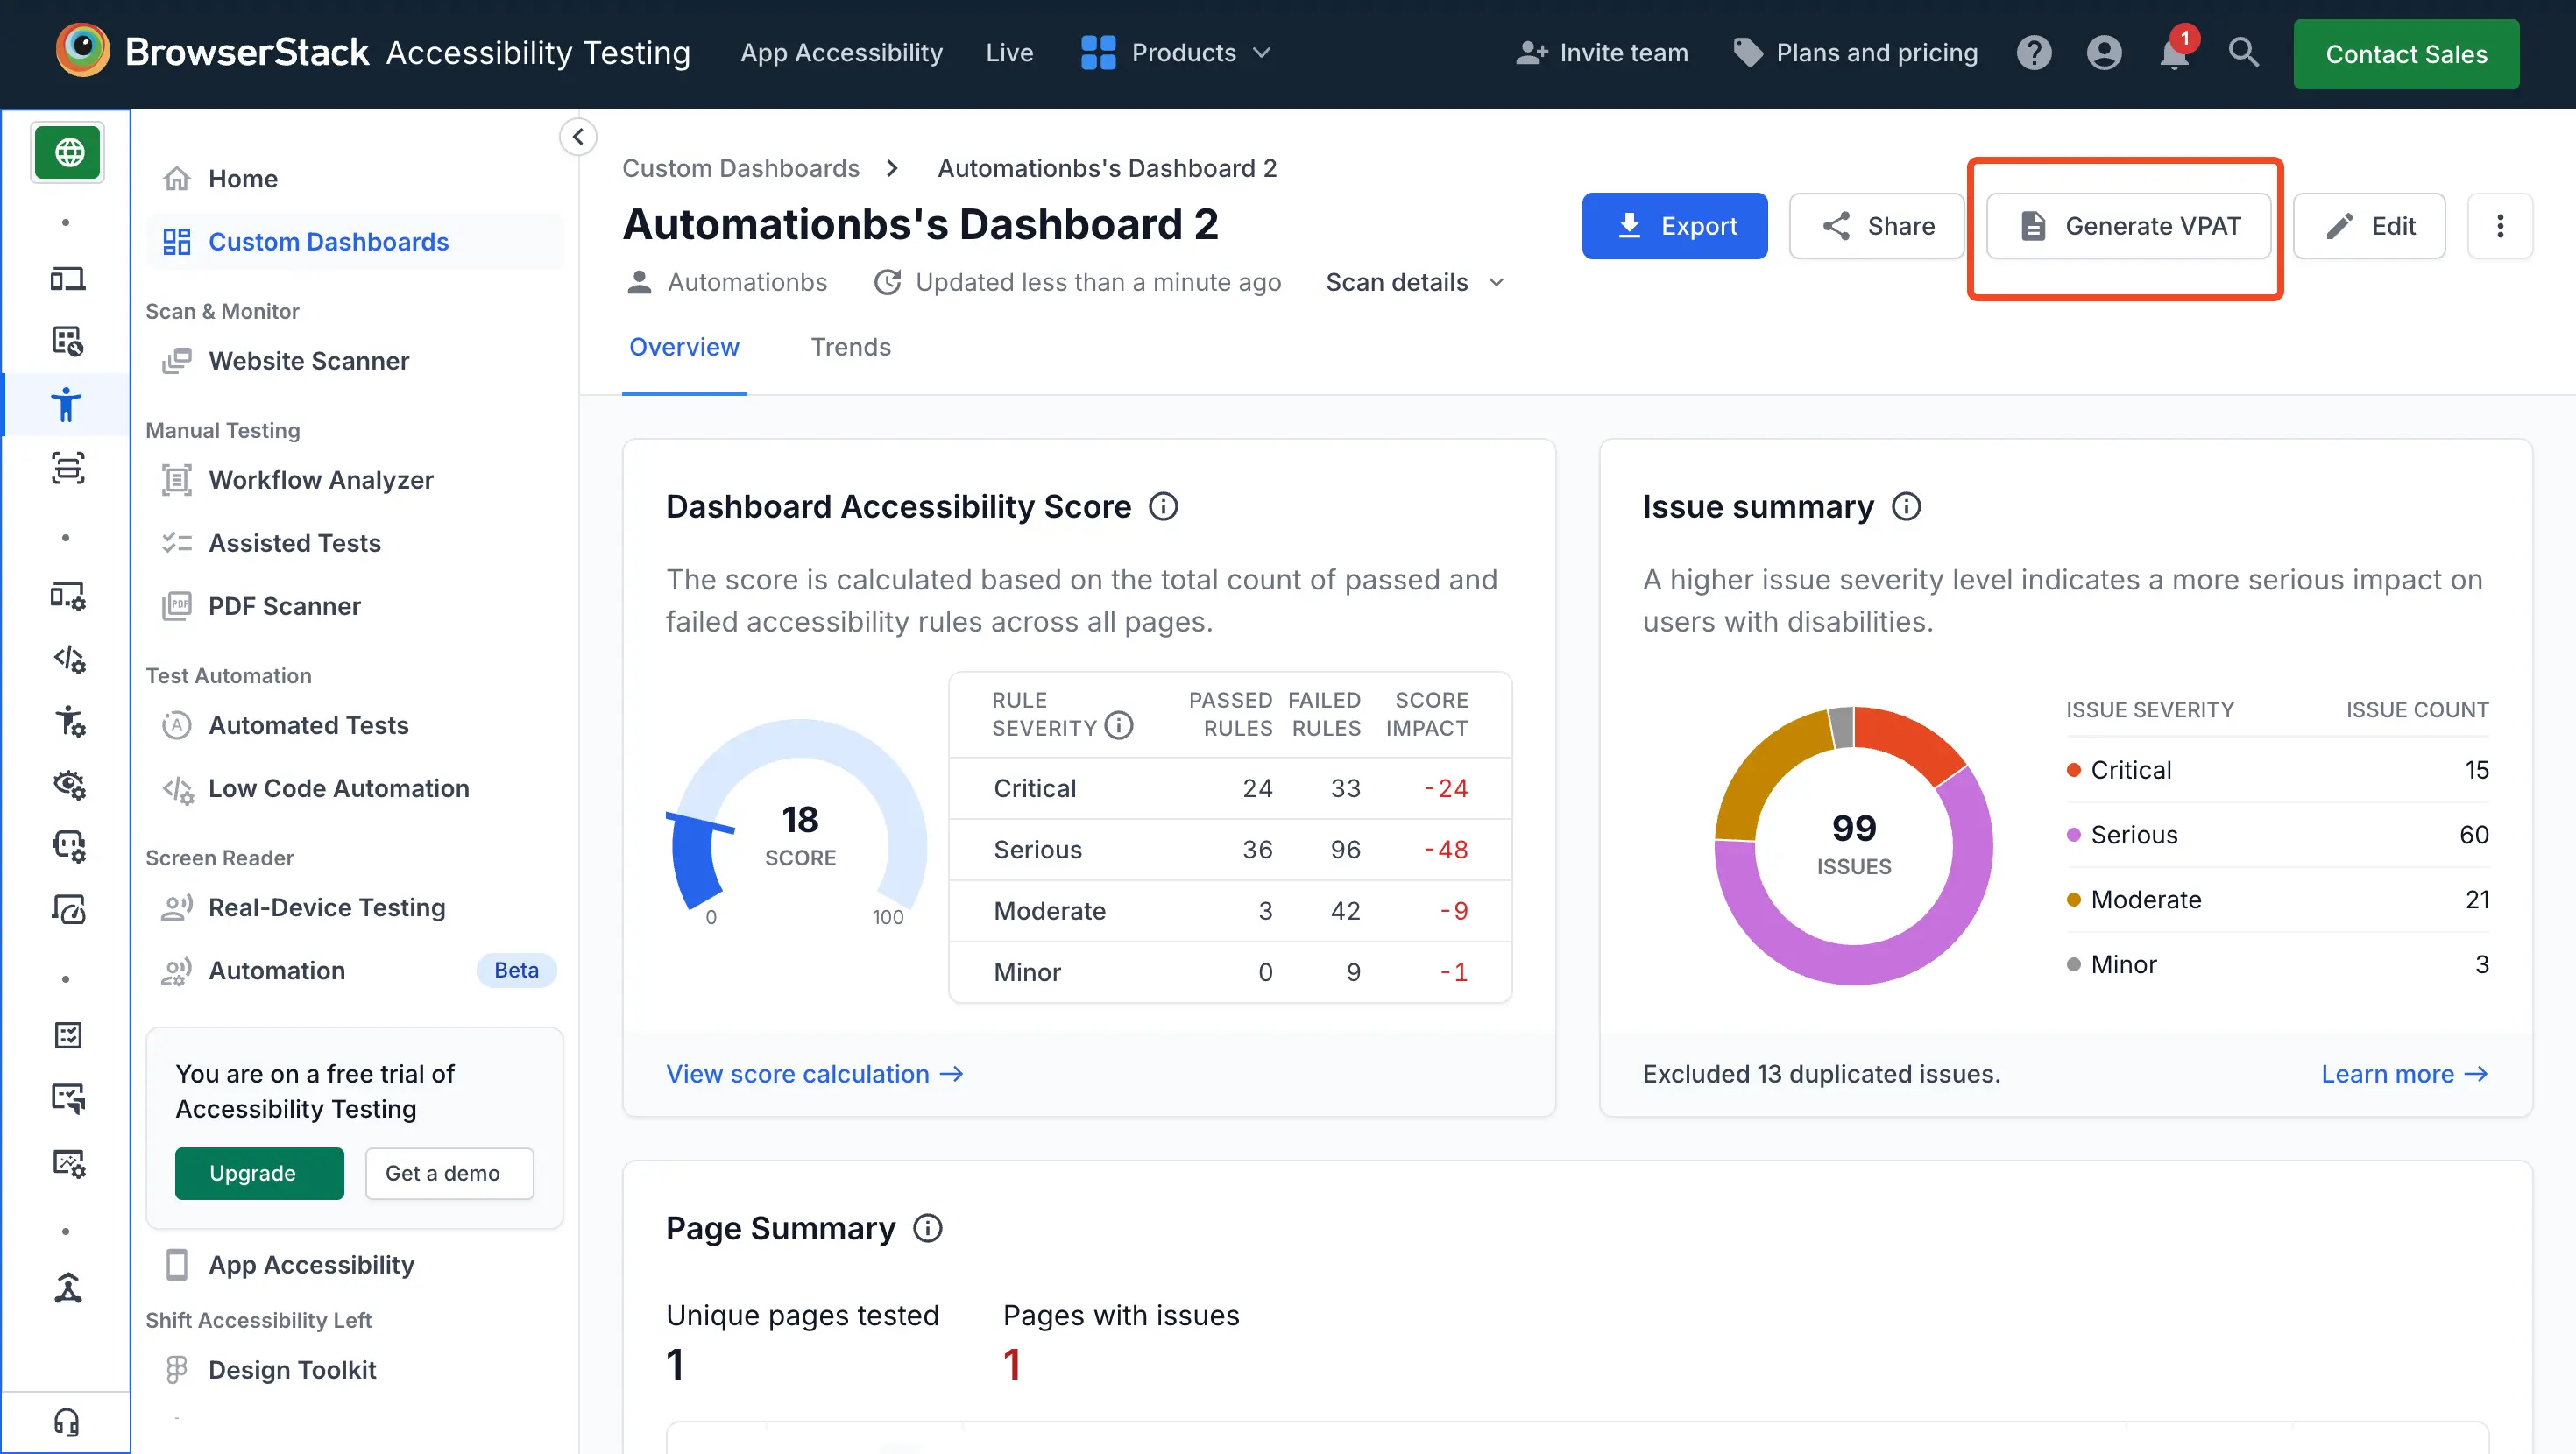Open App Accessibility in the sidebar
The width and height of the screenshot is (2576, 1454).
tap(354, 1265)
